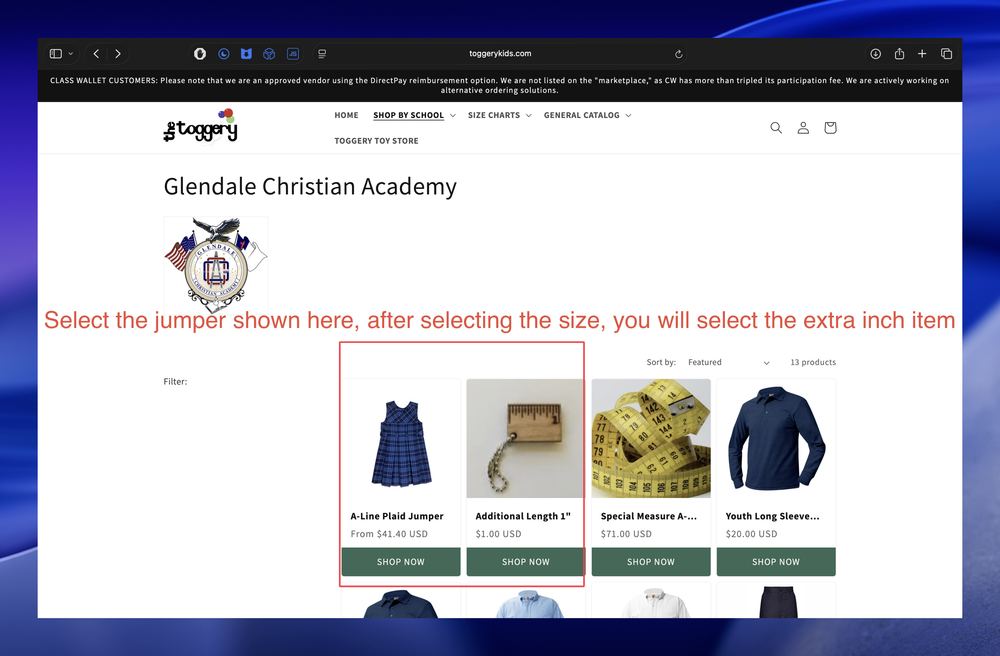Click the blue cat-face extension icon

[246, 54]
